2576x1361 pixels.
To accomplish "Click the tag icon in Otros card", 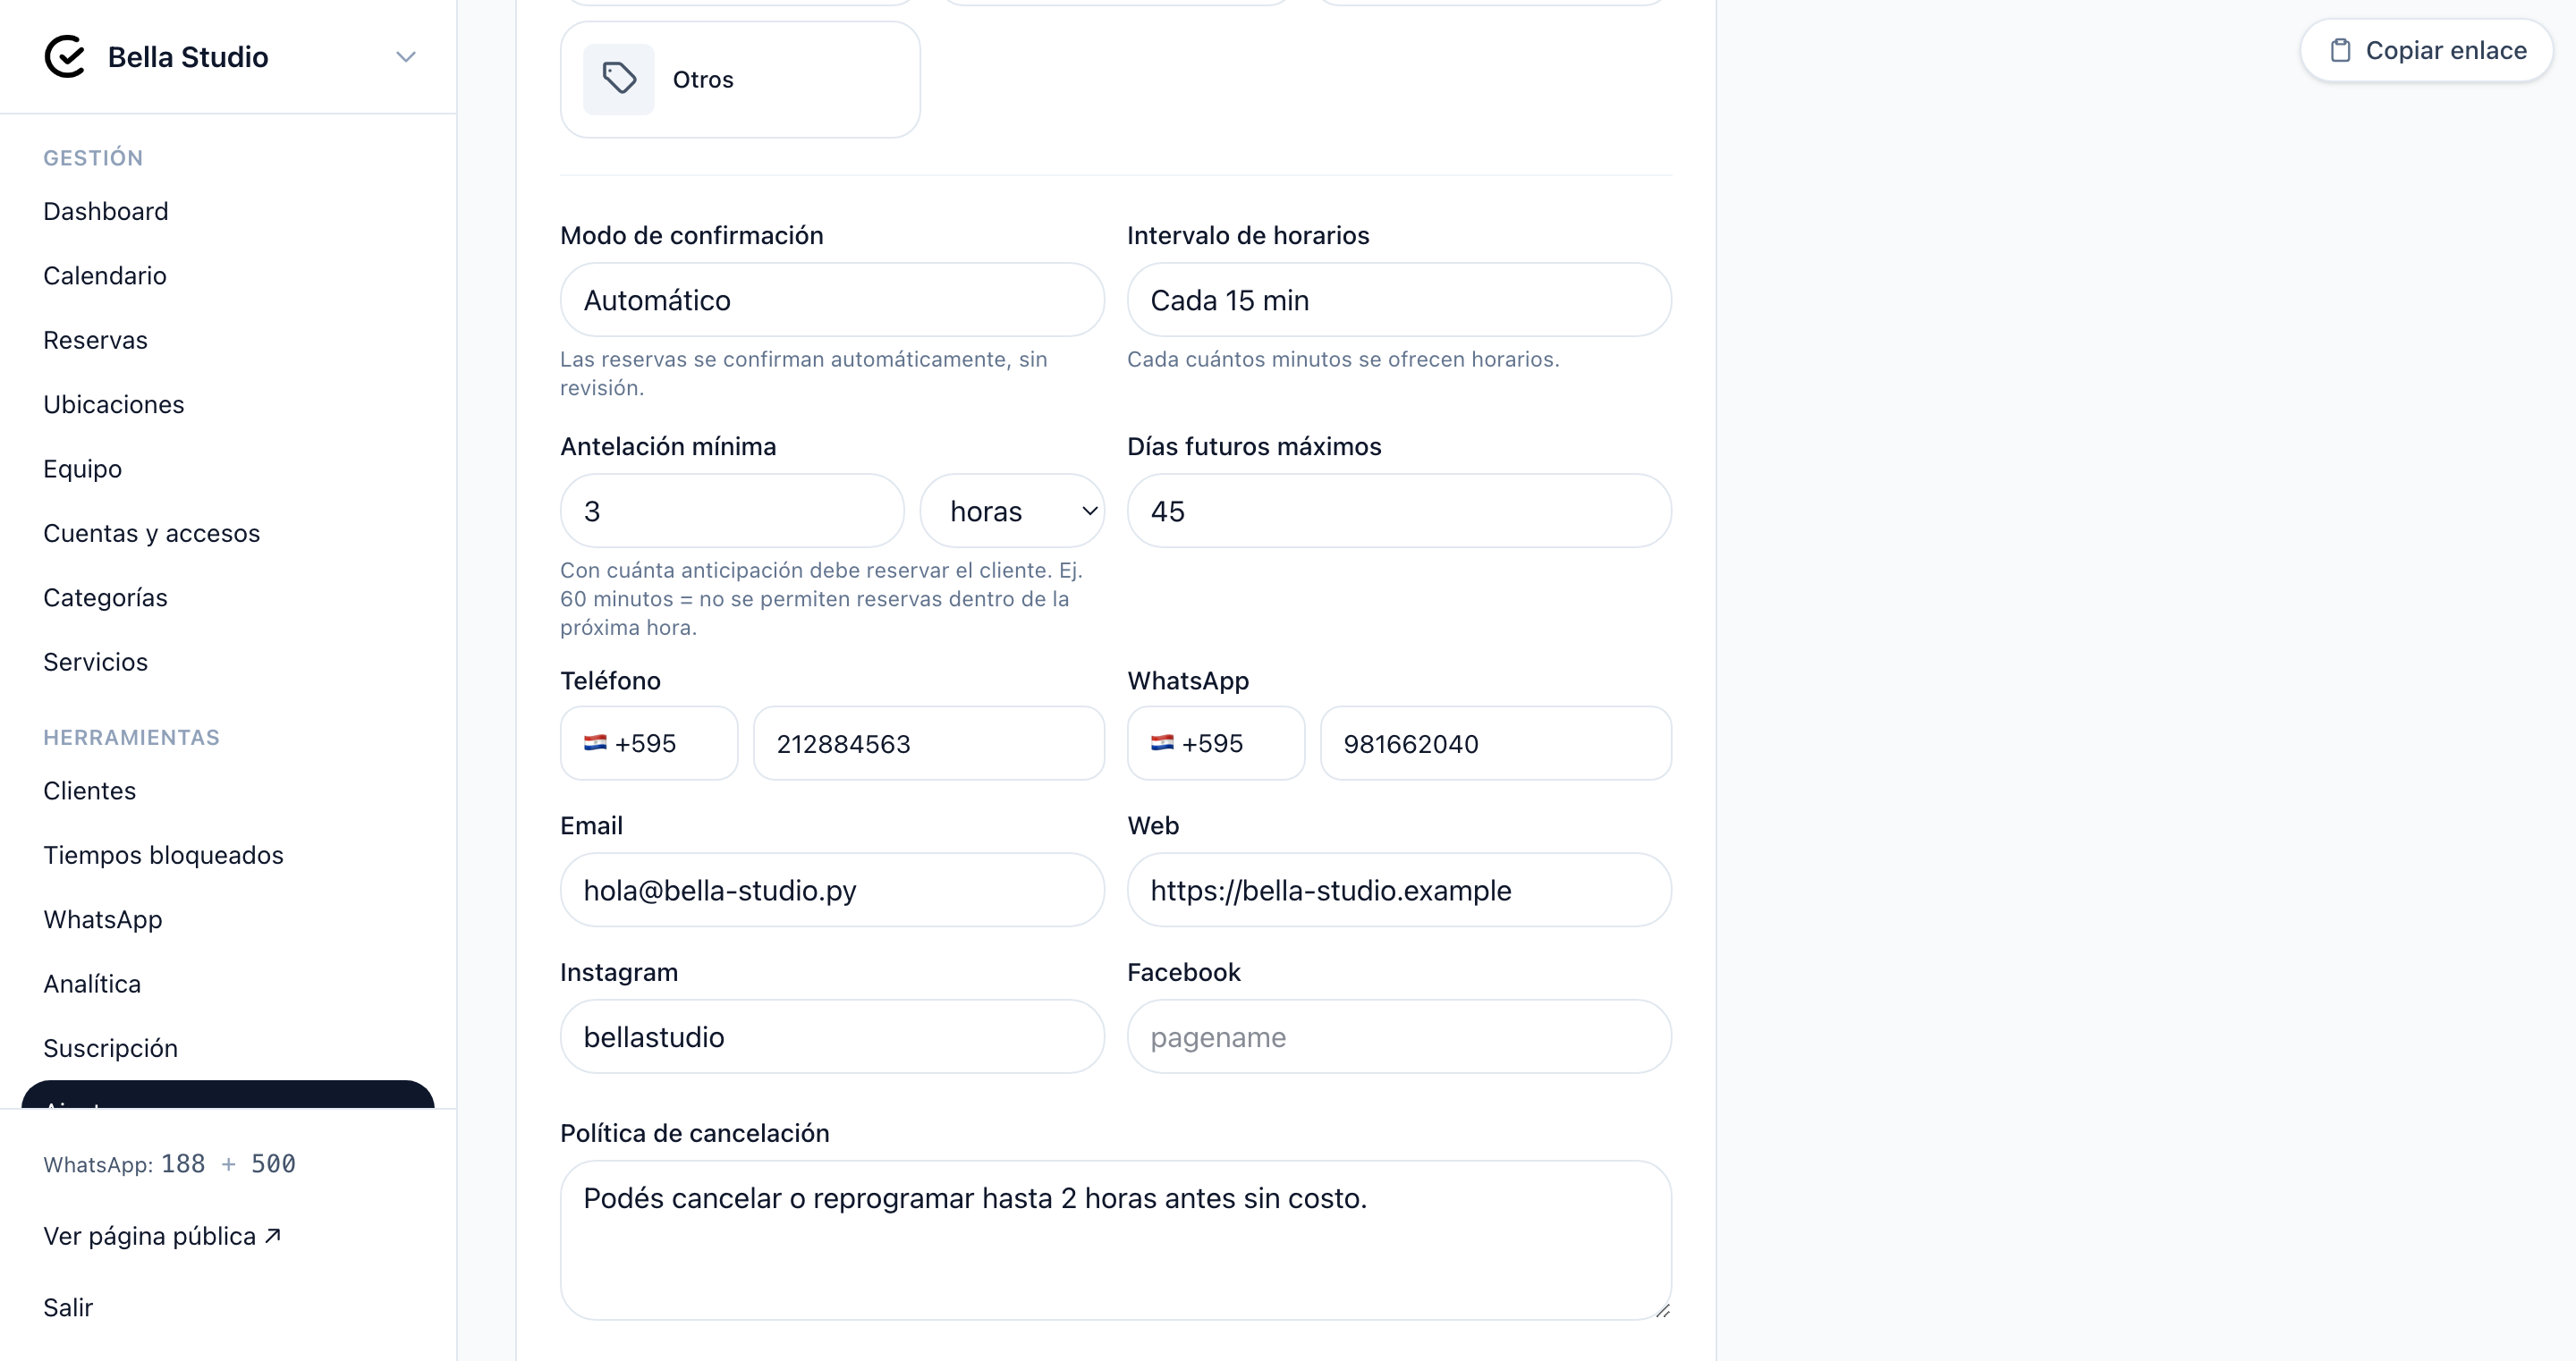I will 619,79.
